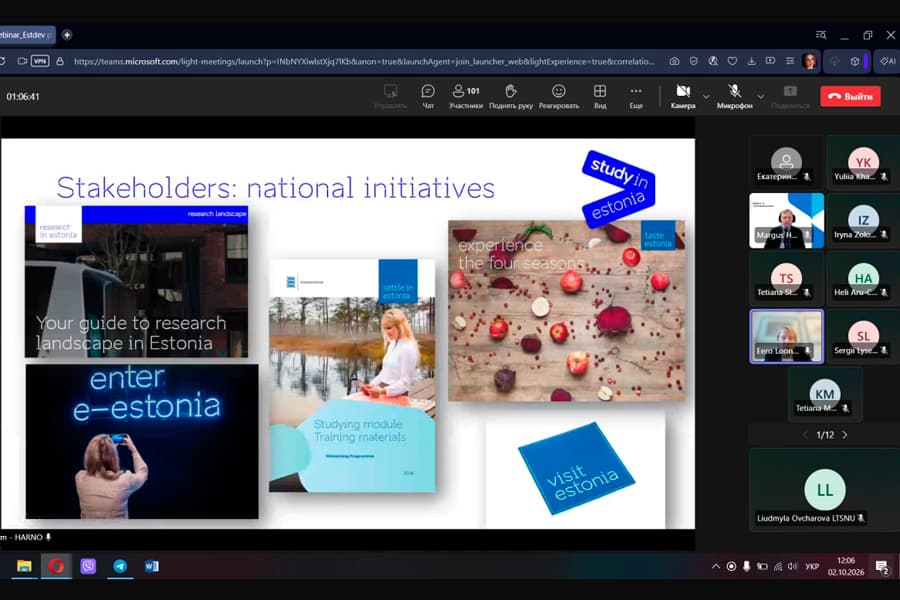The image size is (900, 600).
Task: Open the browser easy setup sliders icon
Action: [790, 61]
